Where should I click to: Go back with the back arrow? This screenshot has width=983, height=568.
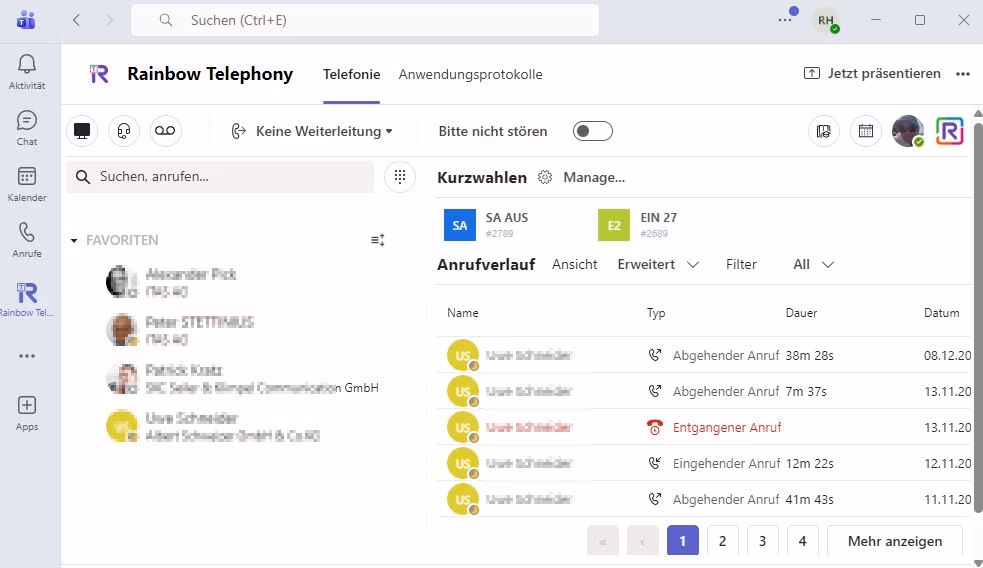coord(76,20)
